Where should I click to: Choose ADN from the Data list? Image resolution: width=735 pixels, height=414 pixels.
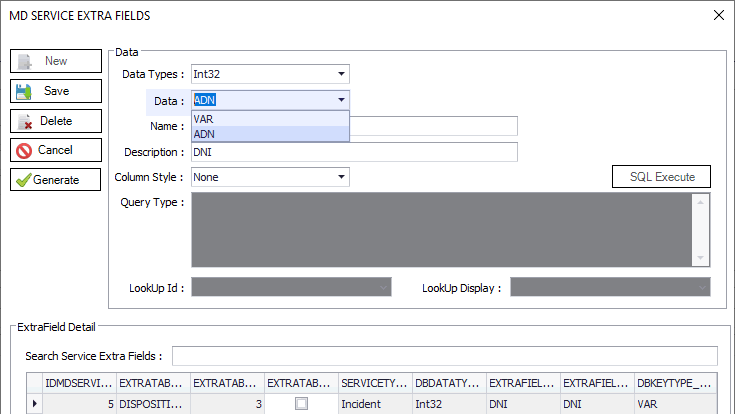point(270,134)
